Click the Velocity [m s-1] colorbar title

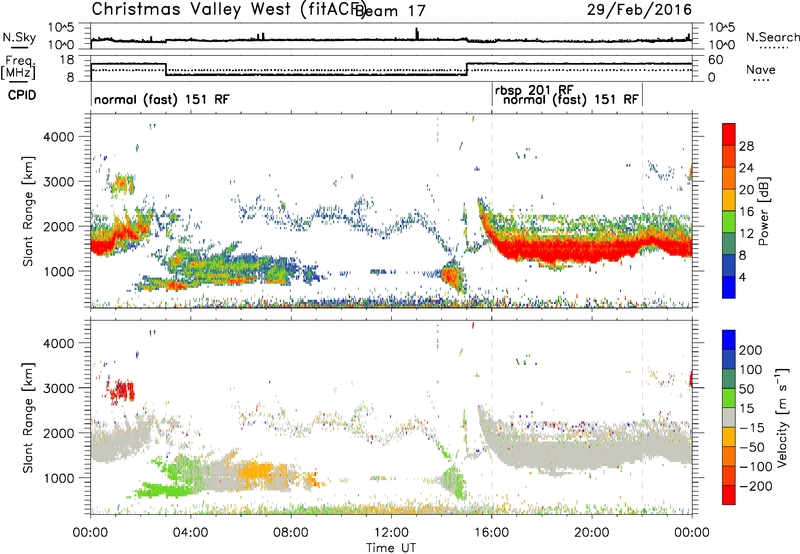tap(782, 417)
